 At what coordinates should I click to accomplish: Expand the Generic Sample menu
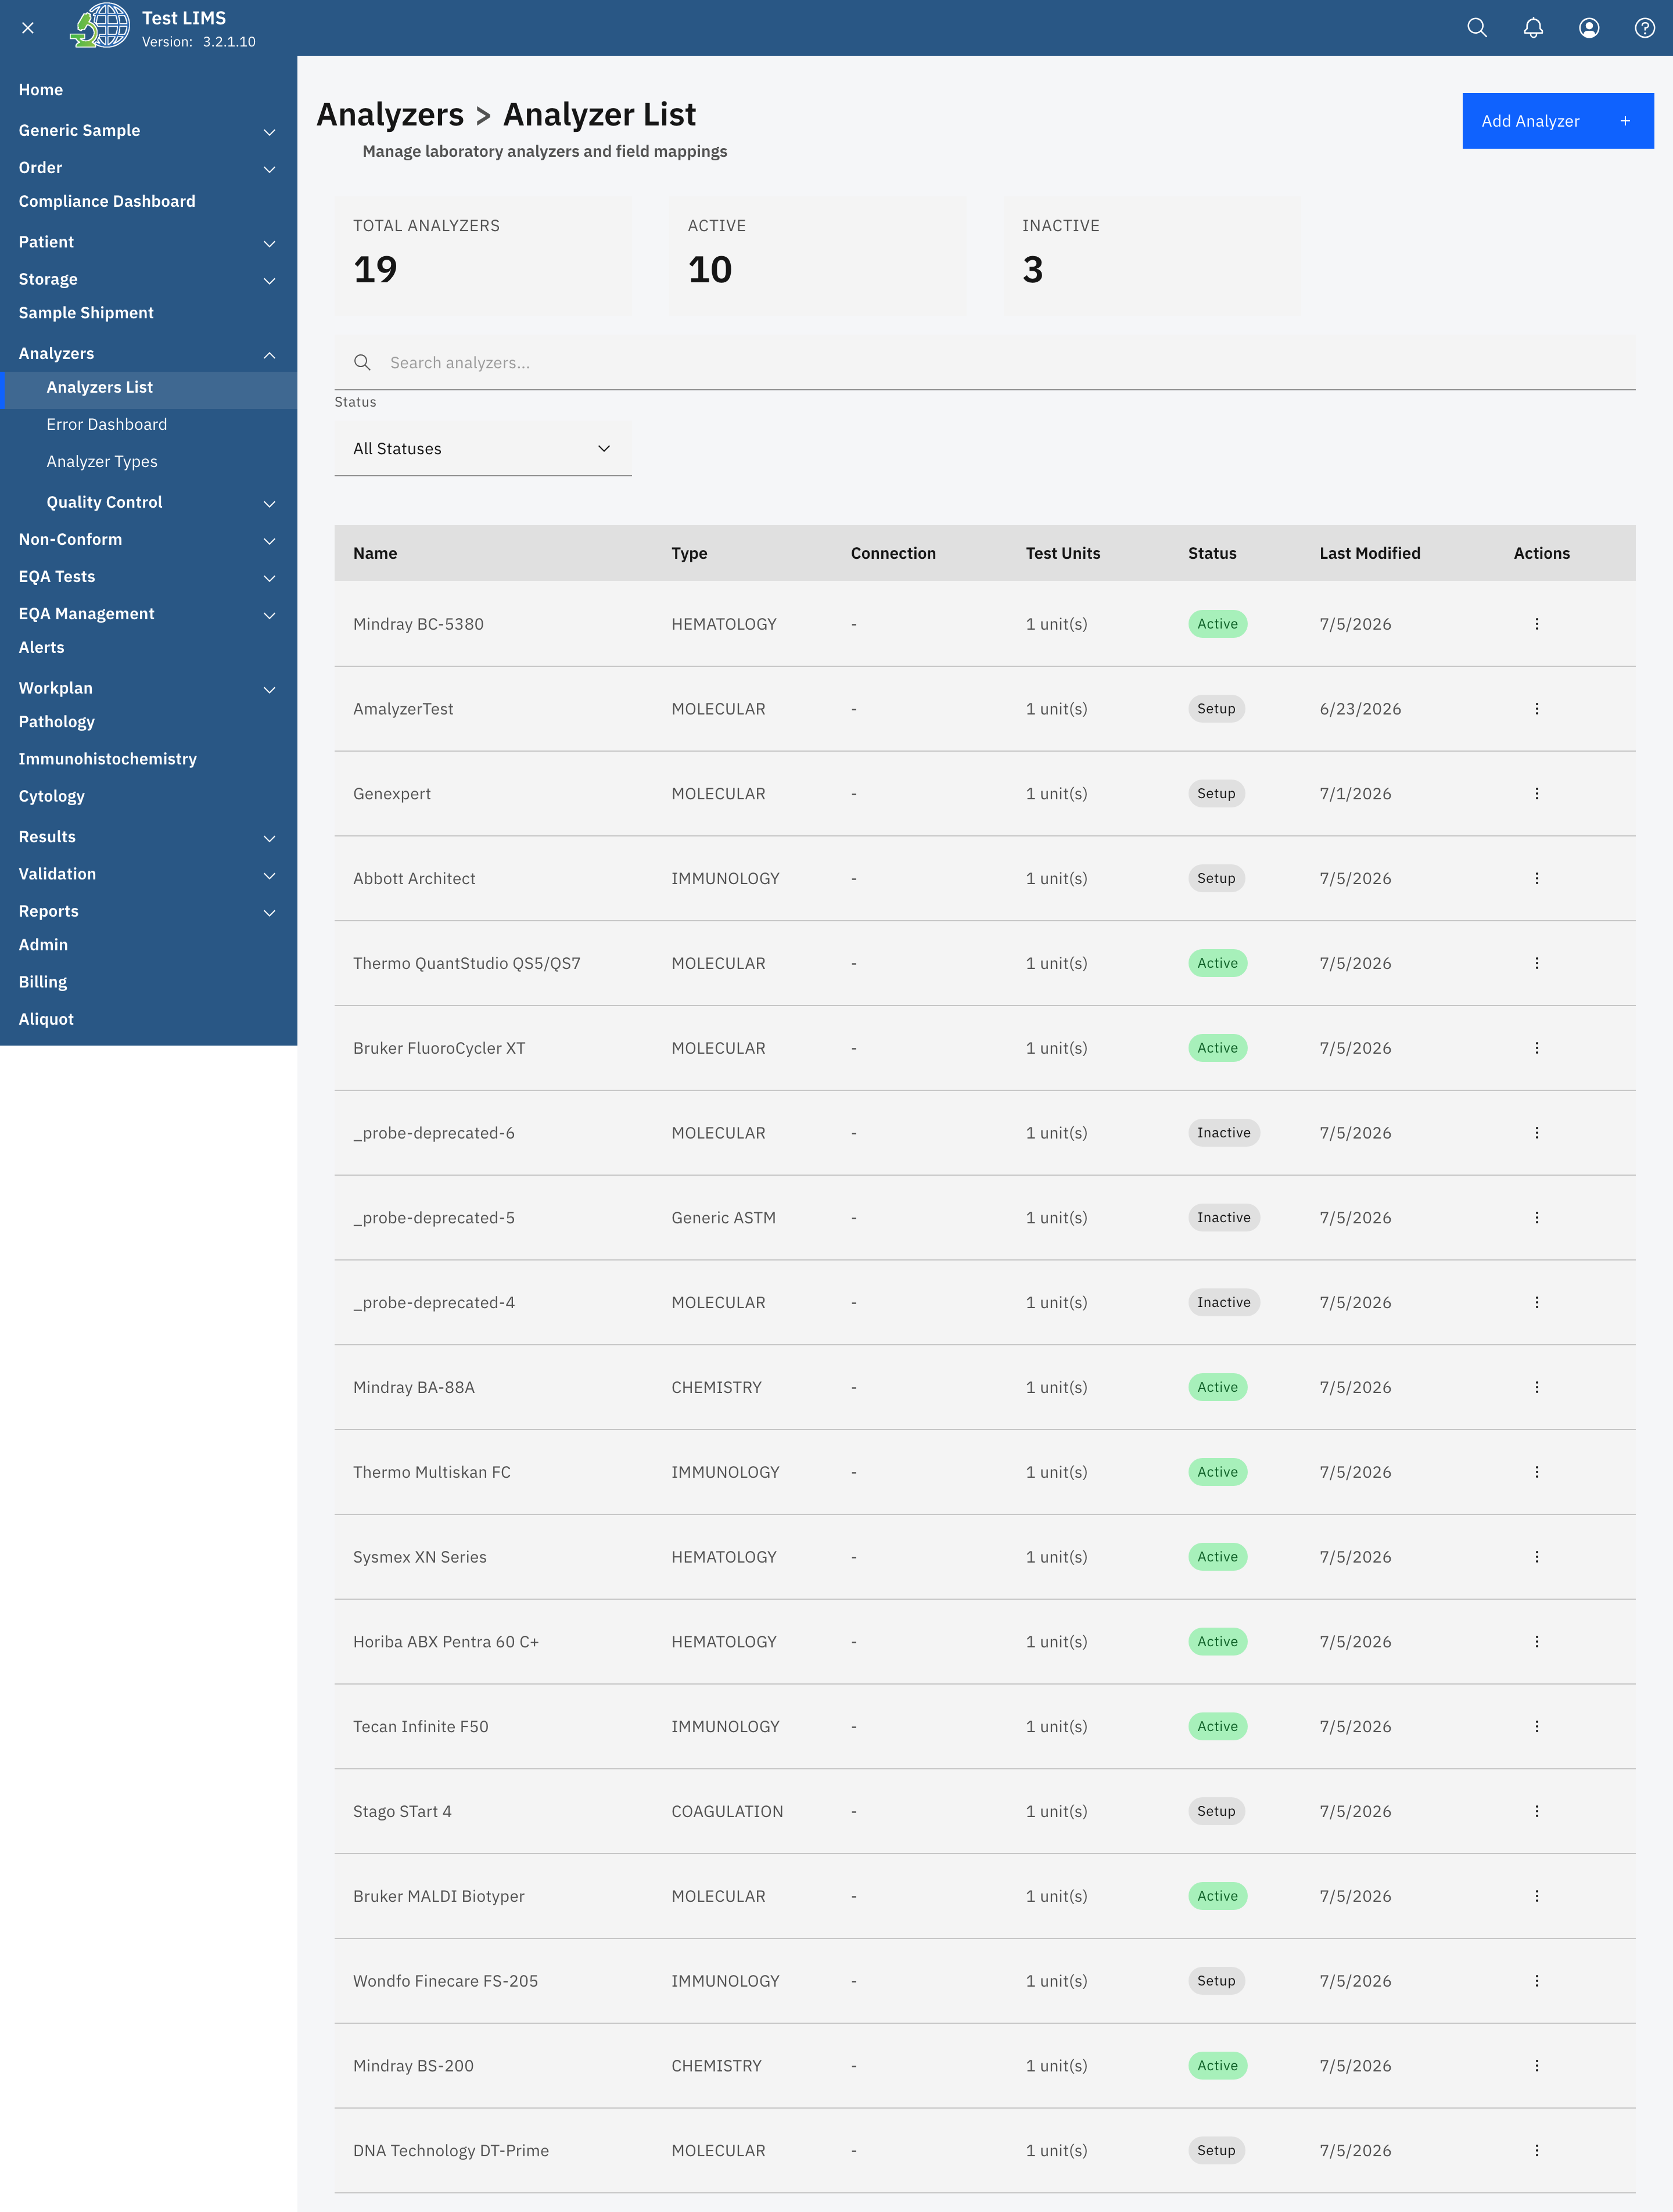[148, 131]
